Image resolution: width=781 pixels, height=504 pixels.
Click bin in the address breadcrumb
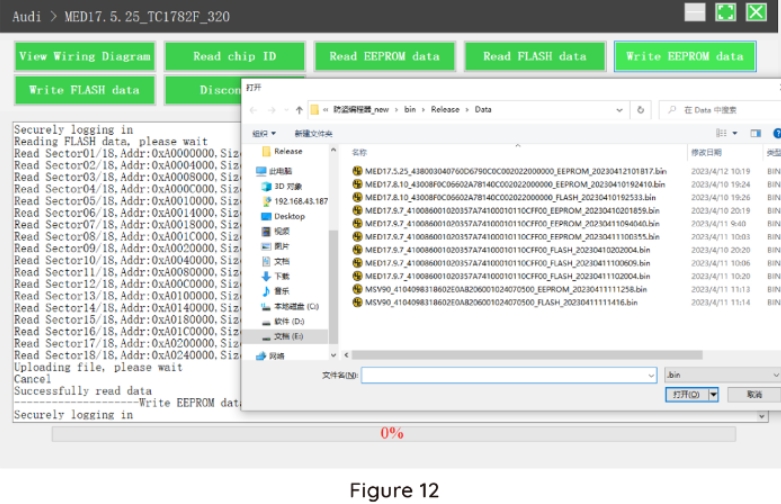410,110
